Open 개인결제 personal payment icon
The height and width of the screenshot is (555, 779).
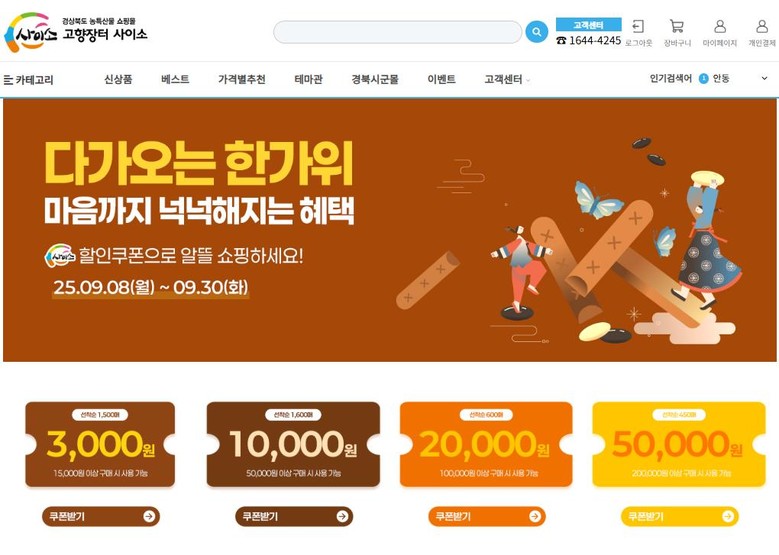pos(762,32)
